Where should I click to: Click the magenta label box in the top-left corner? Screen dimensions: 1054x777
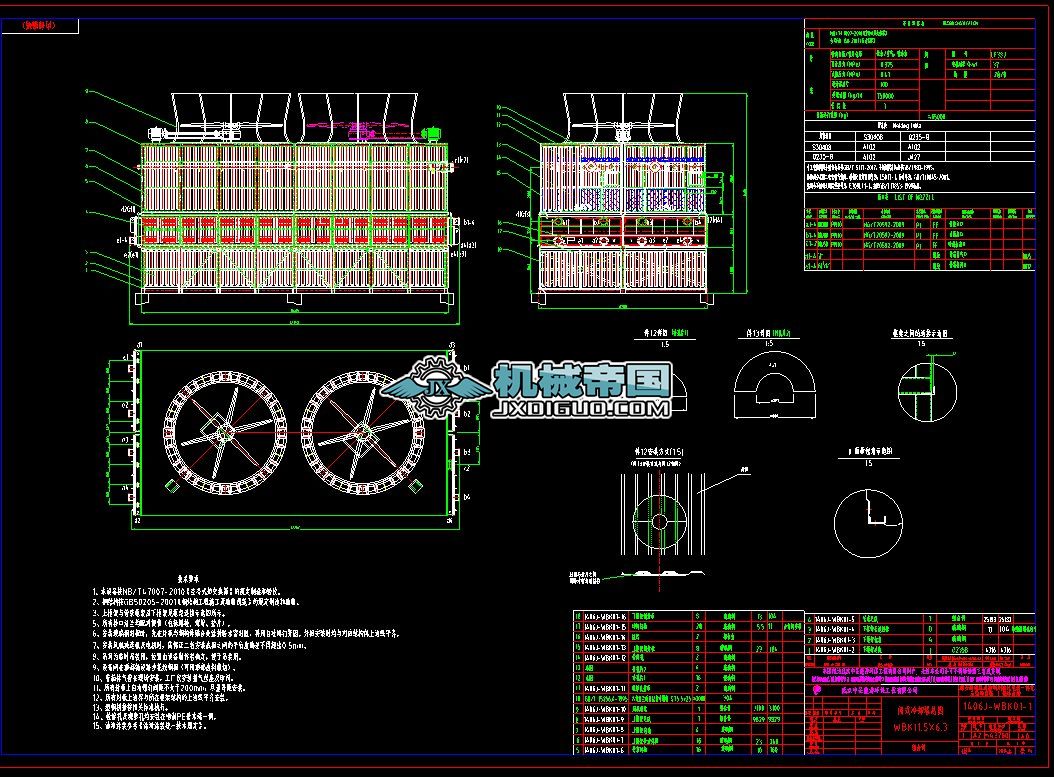pos(40,26)
